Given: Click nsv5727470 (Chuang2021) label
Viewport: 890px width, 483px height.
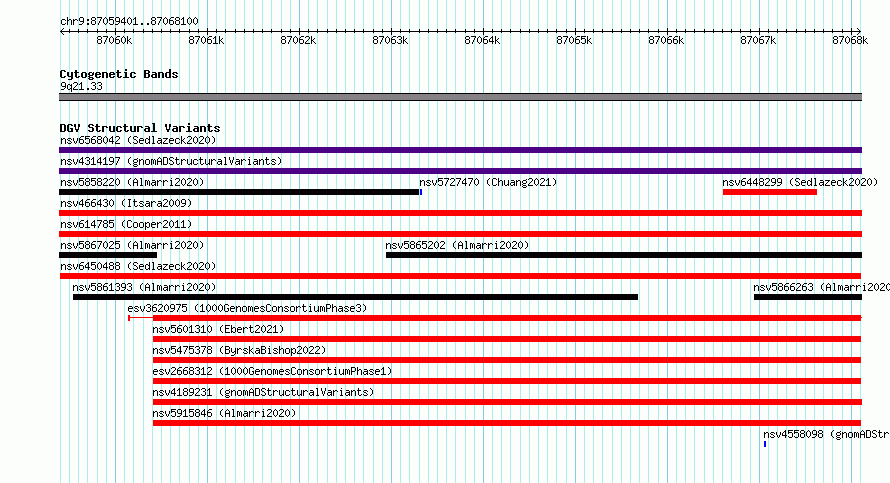Looking at the screenshot, I should [488, 182].
